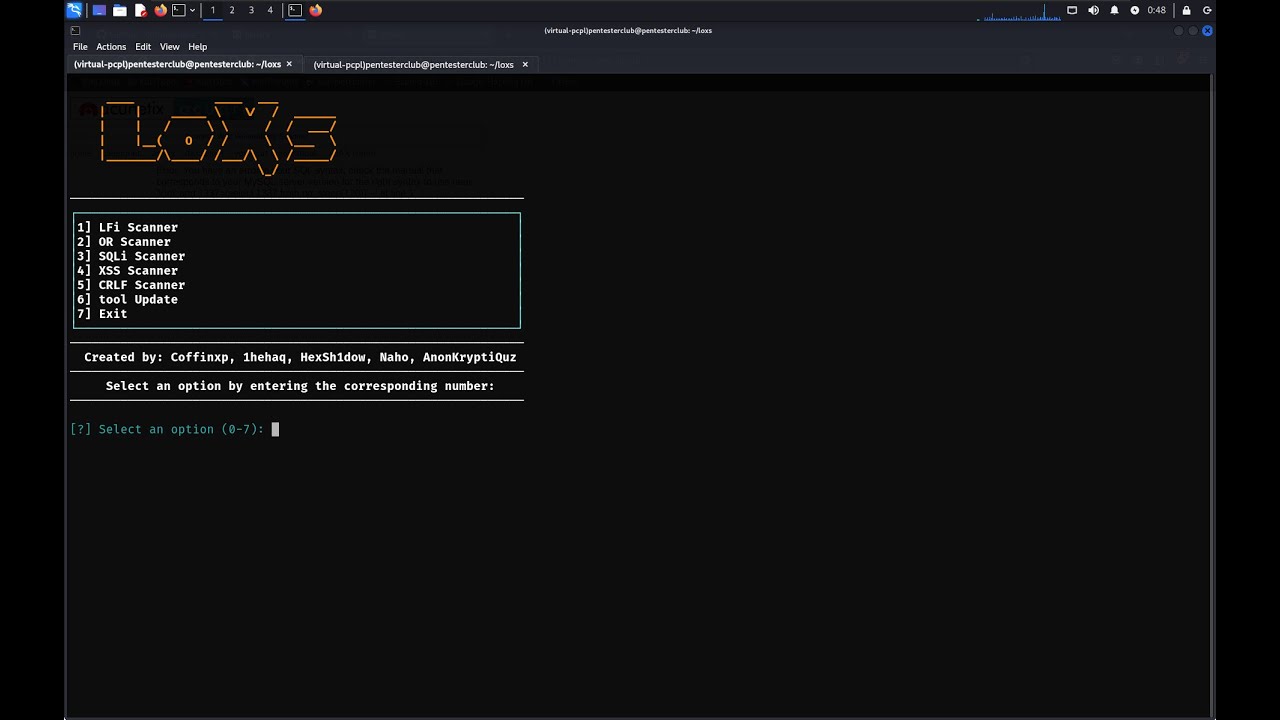Launch the text editor panel icon
Image resolution: width=1280 pixels, height=720 pixels.
click(x=140, y=10)
